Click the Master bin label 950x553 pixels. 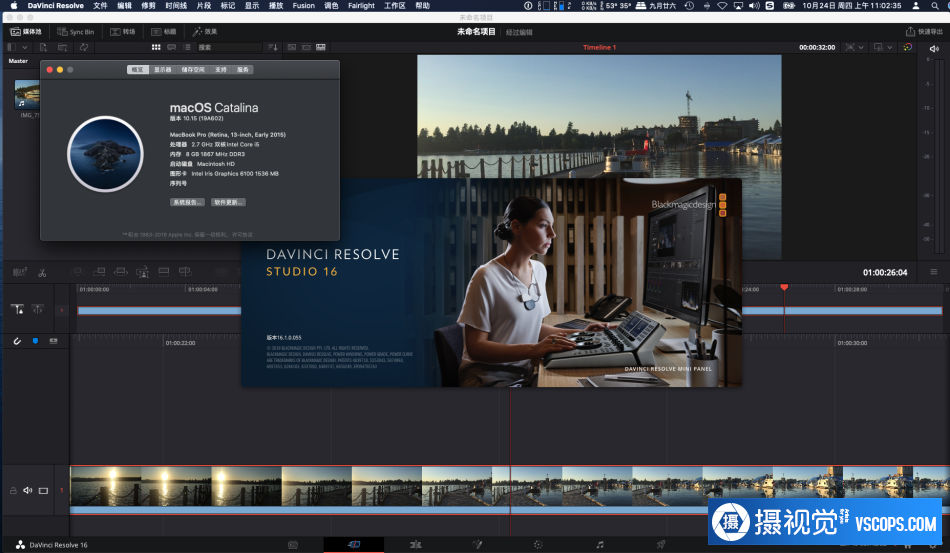18,61
